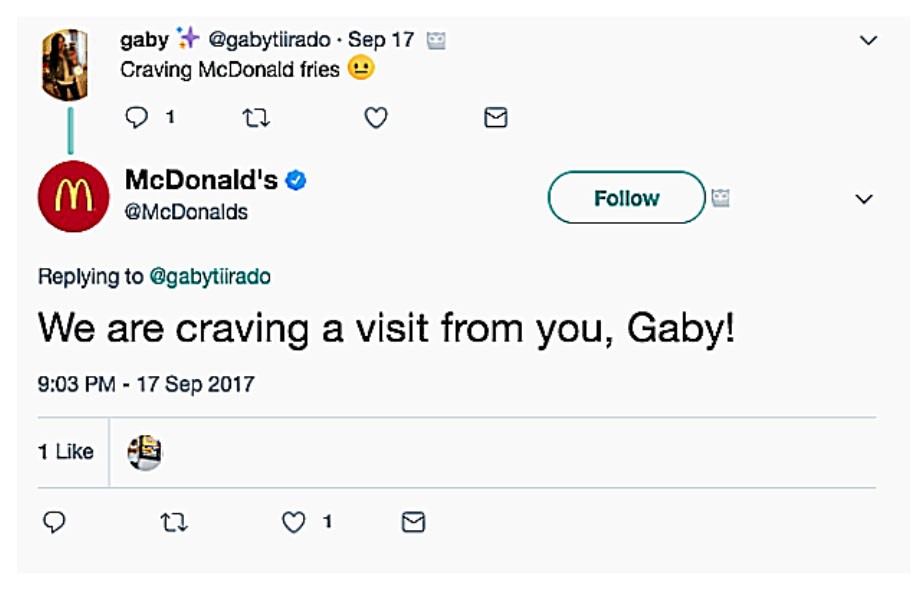Open the @gabytiirado reply link
The height and width of the screenshot is (589, 914).
(x=210, y=277)
